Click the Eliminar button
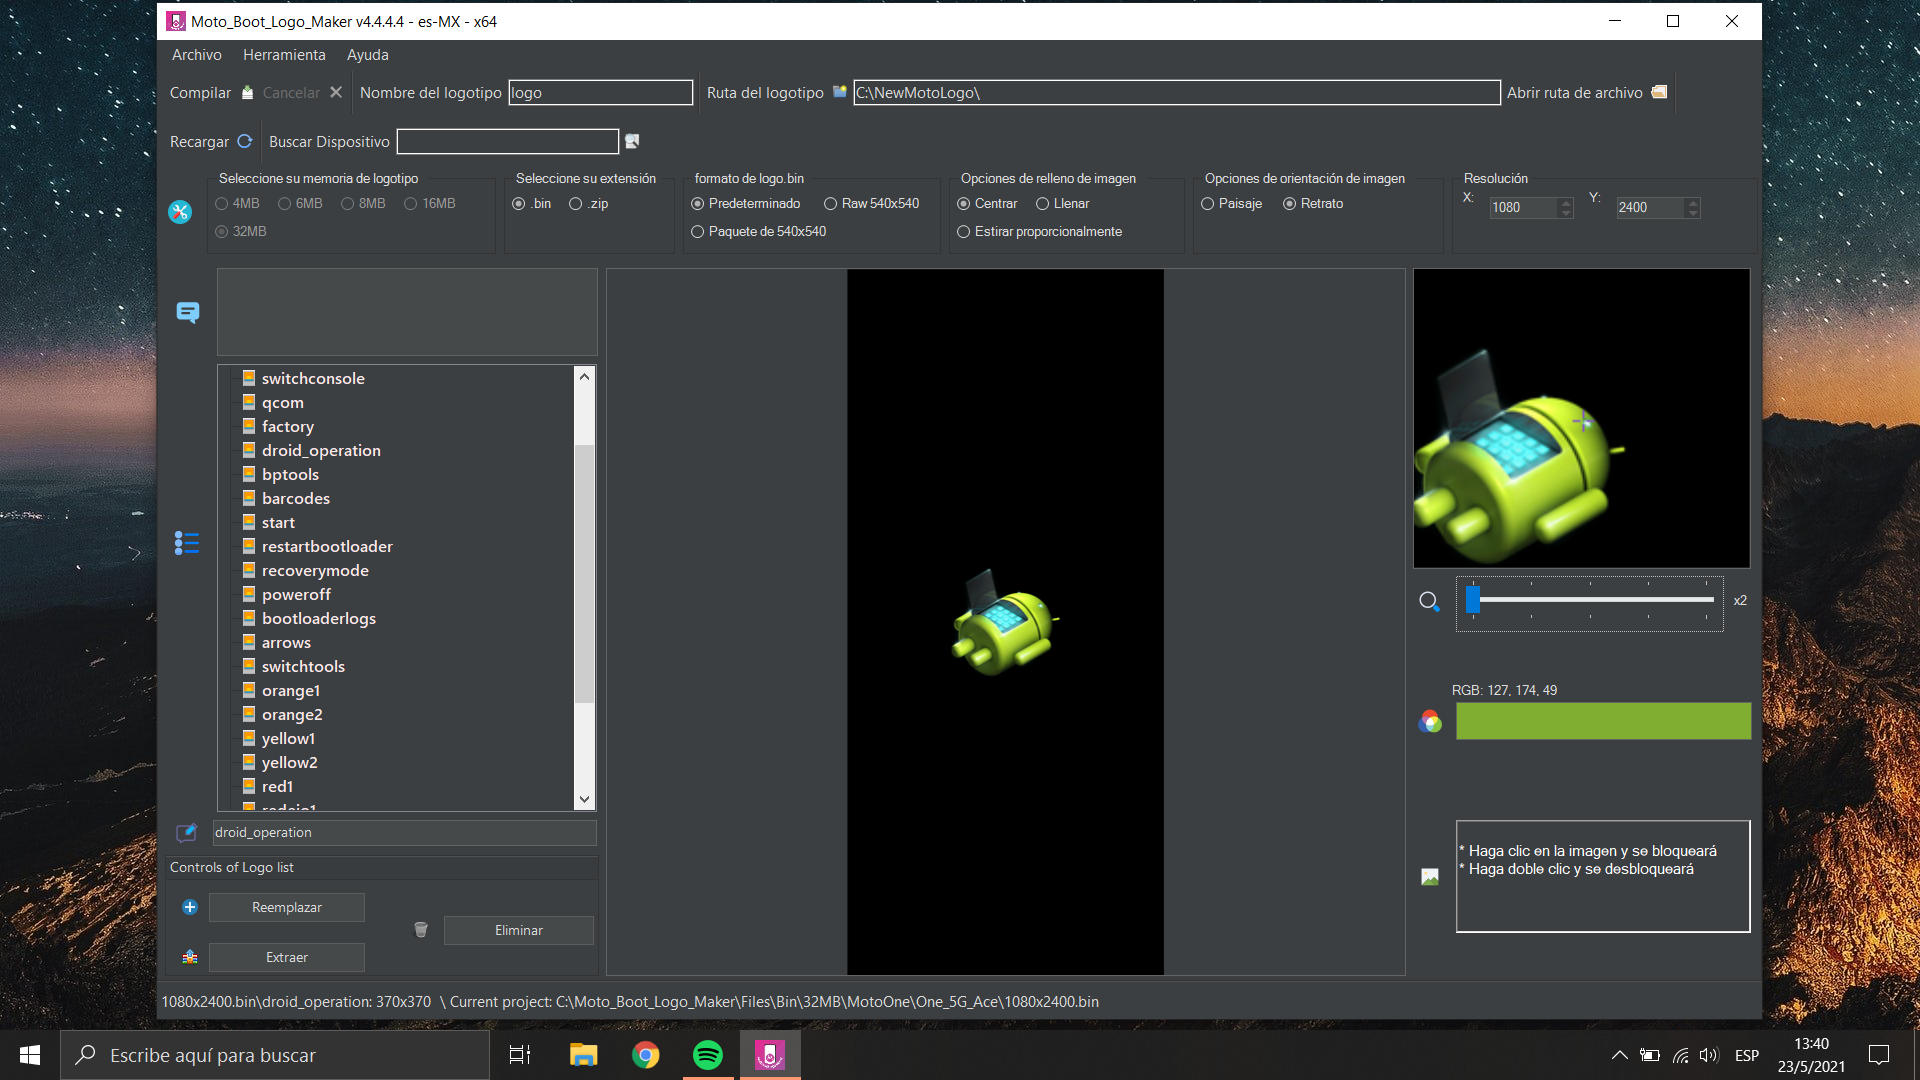The height and width of the screenshot is (1080, 1920). [518, 930]
